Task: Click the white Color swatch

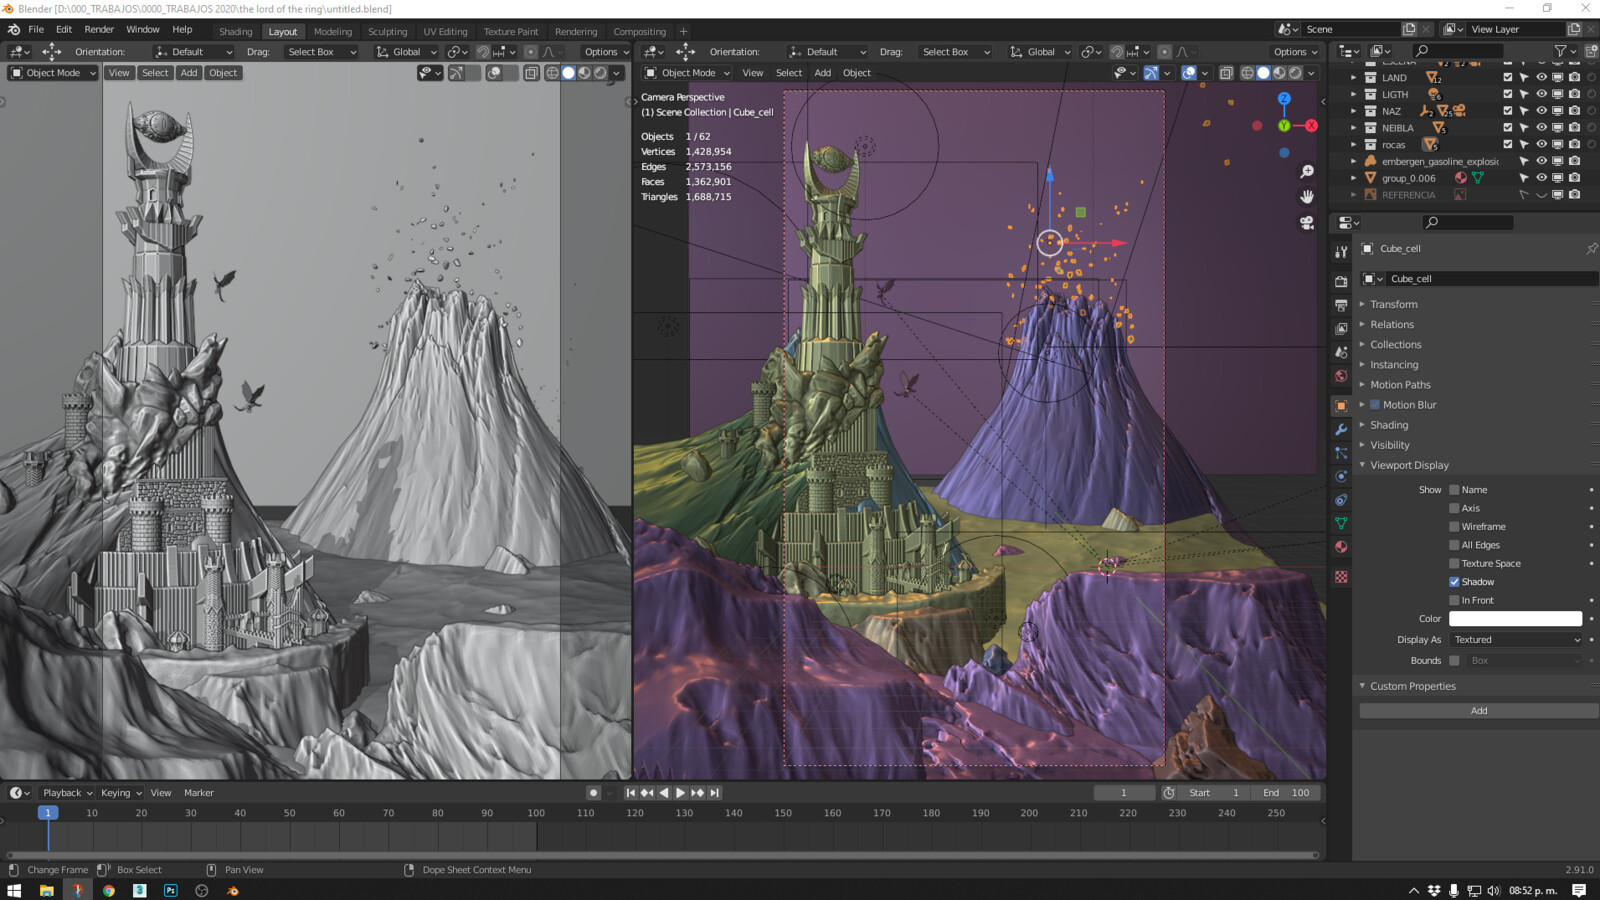Action: click(x=1516, y=619)
